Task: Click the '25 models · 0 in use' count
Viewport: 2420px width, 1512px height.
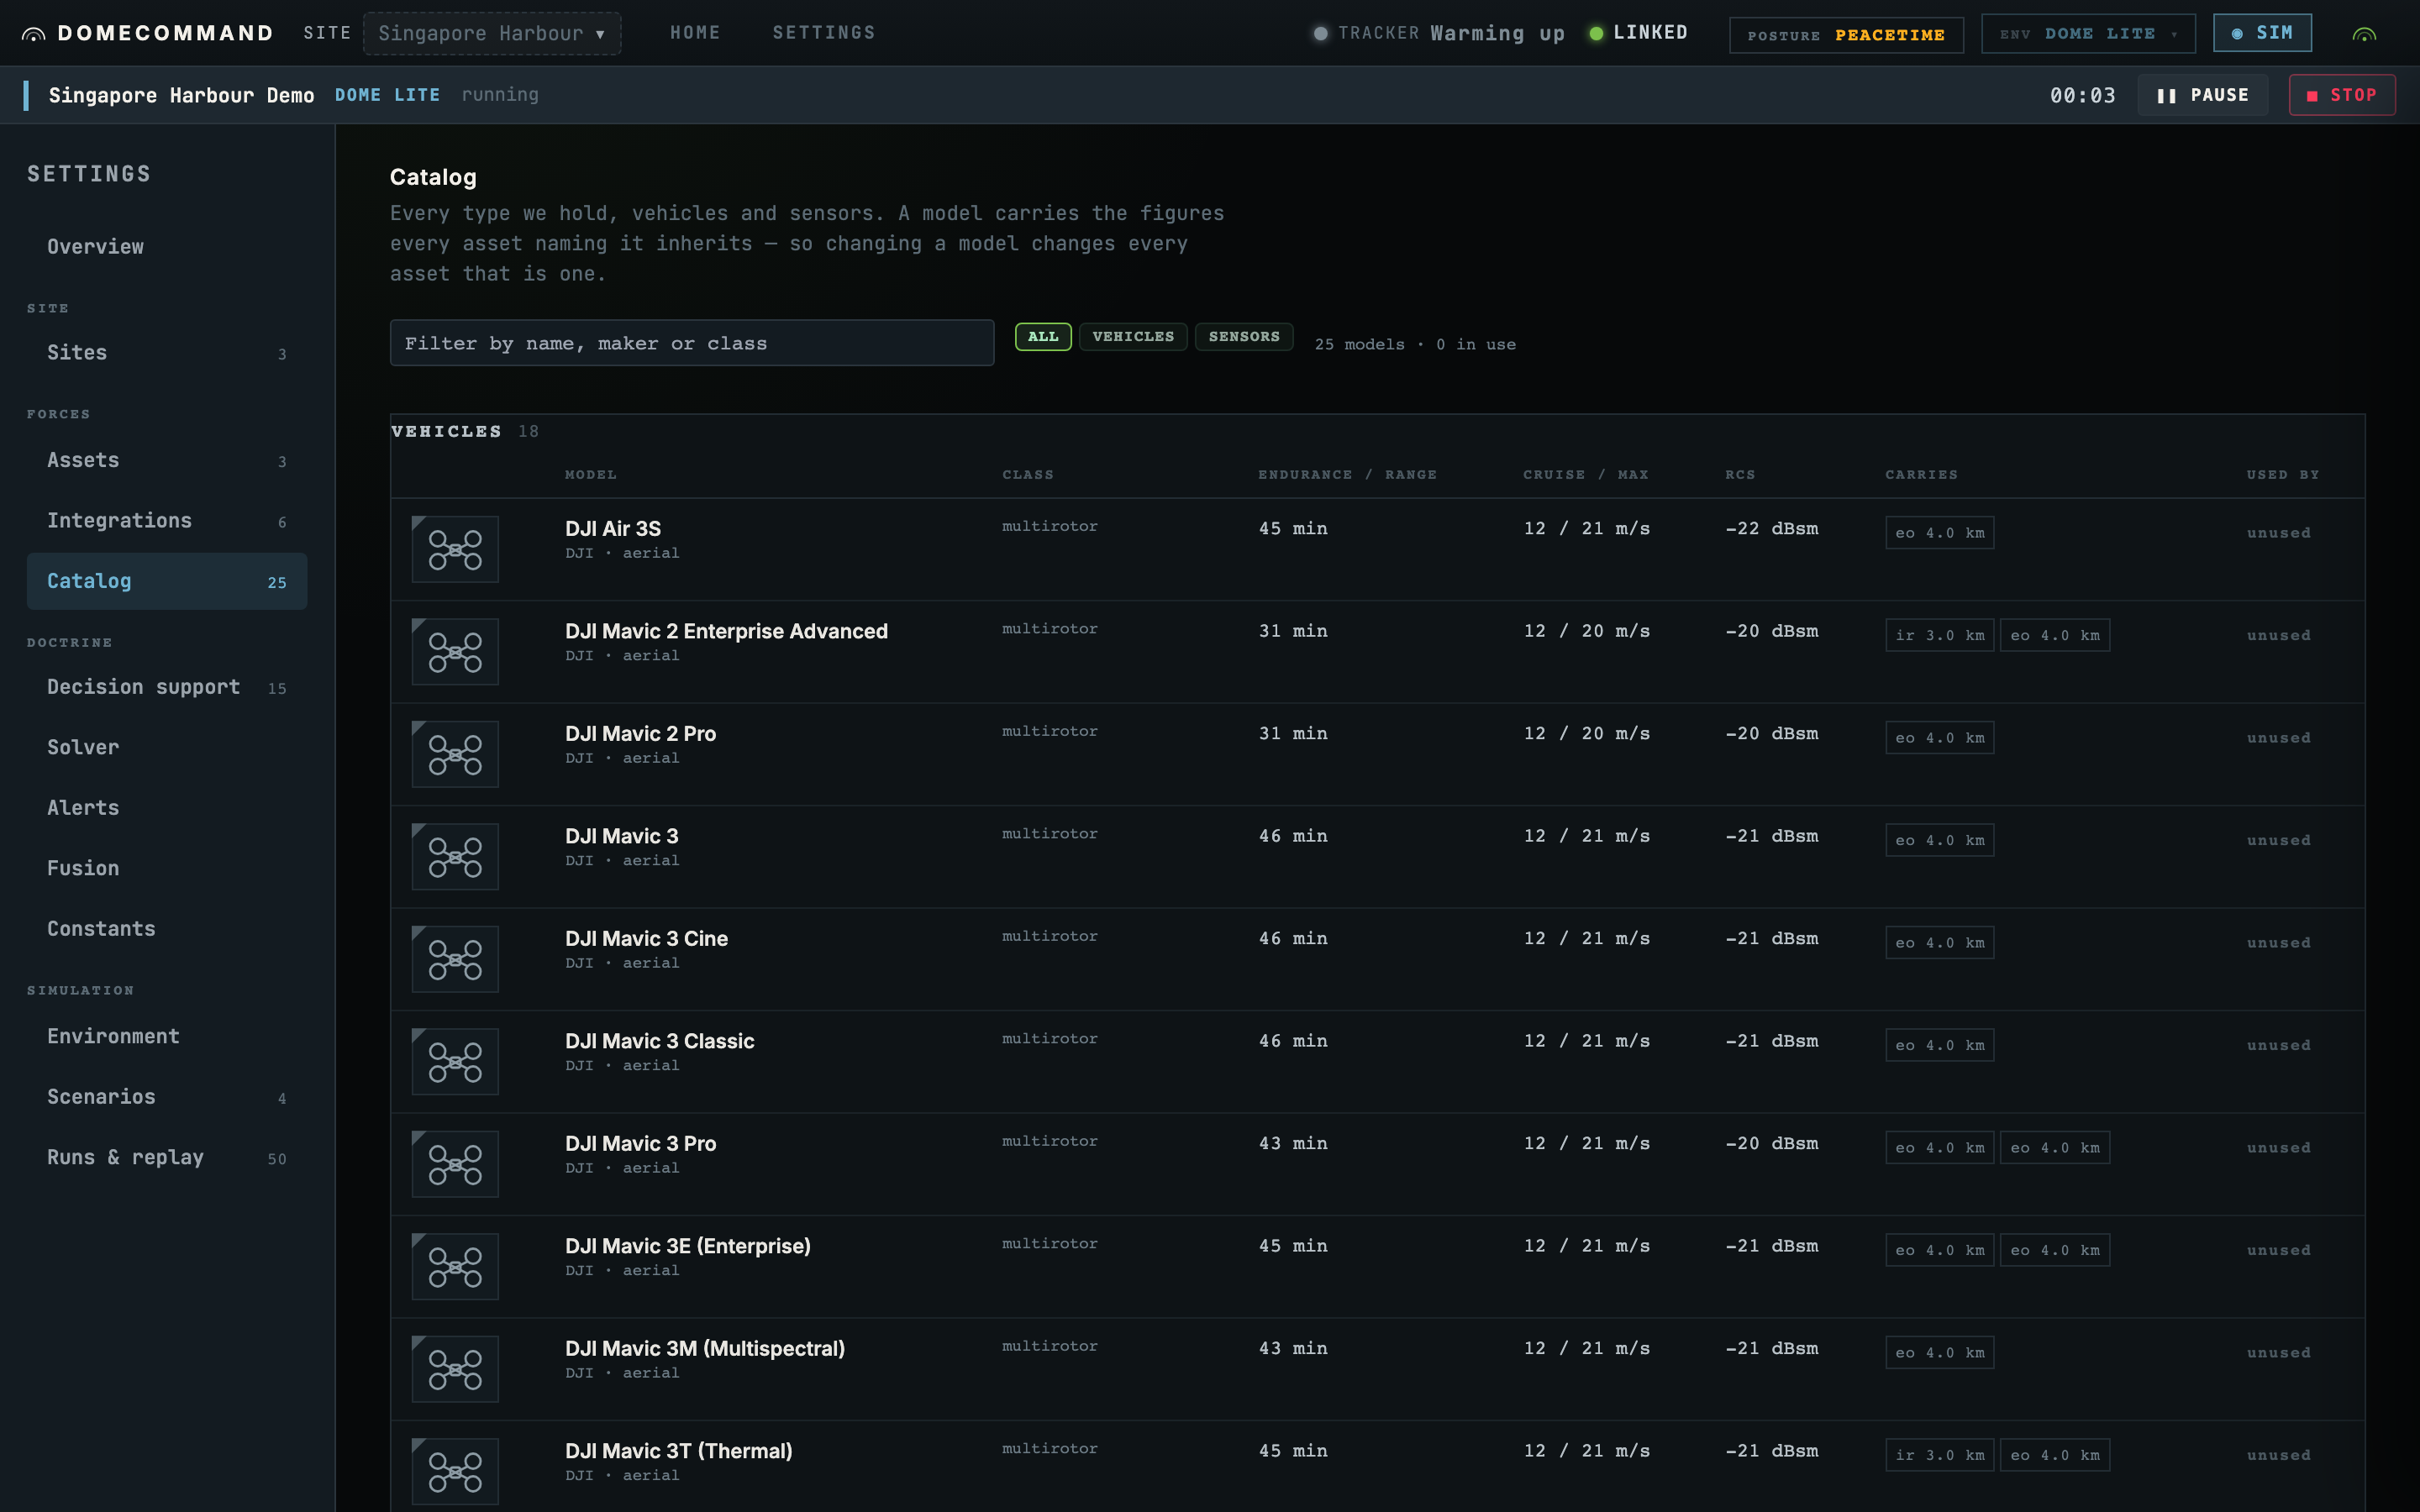Action: coord(1415,344)
